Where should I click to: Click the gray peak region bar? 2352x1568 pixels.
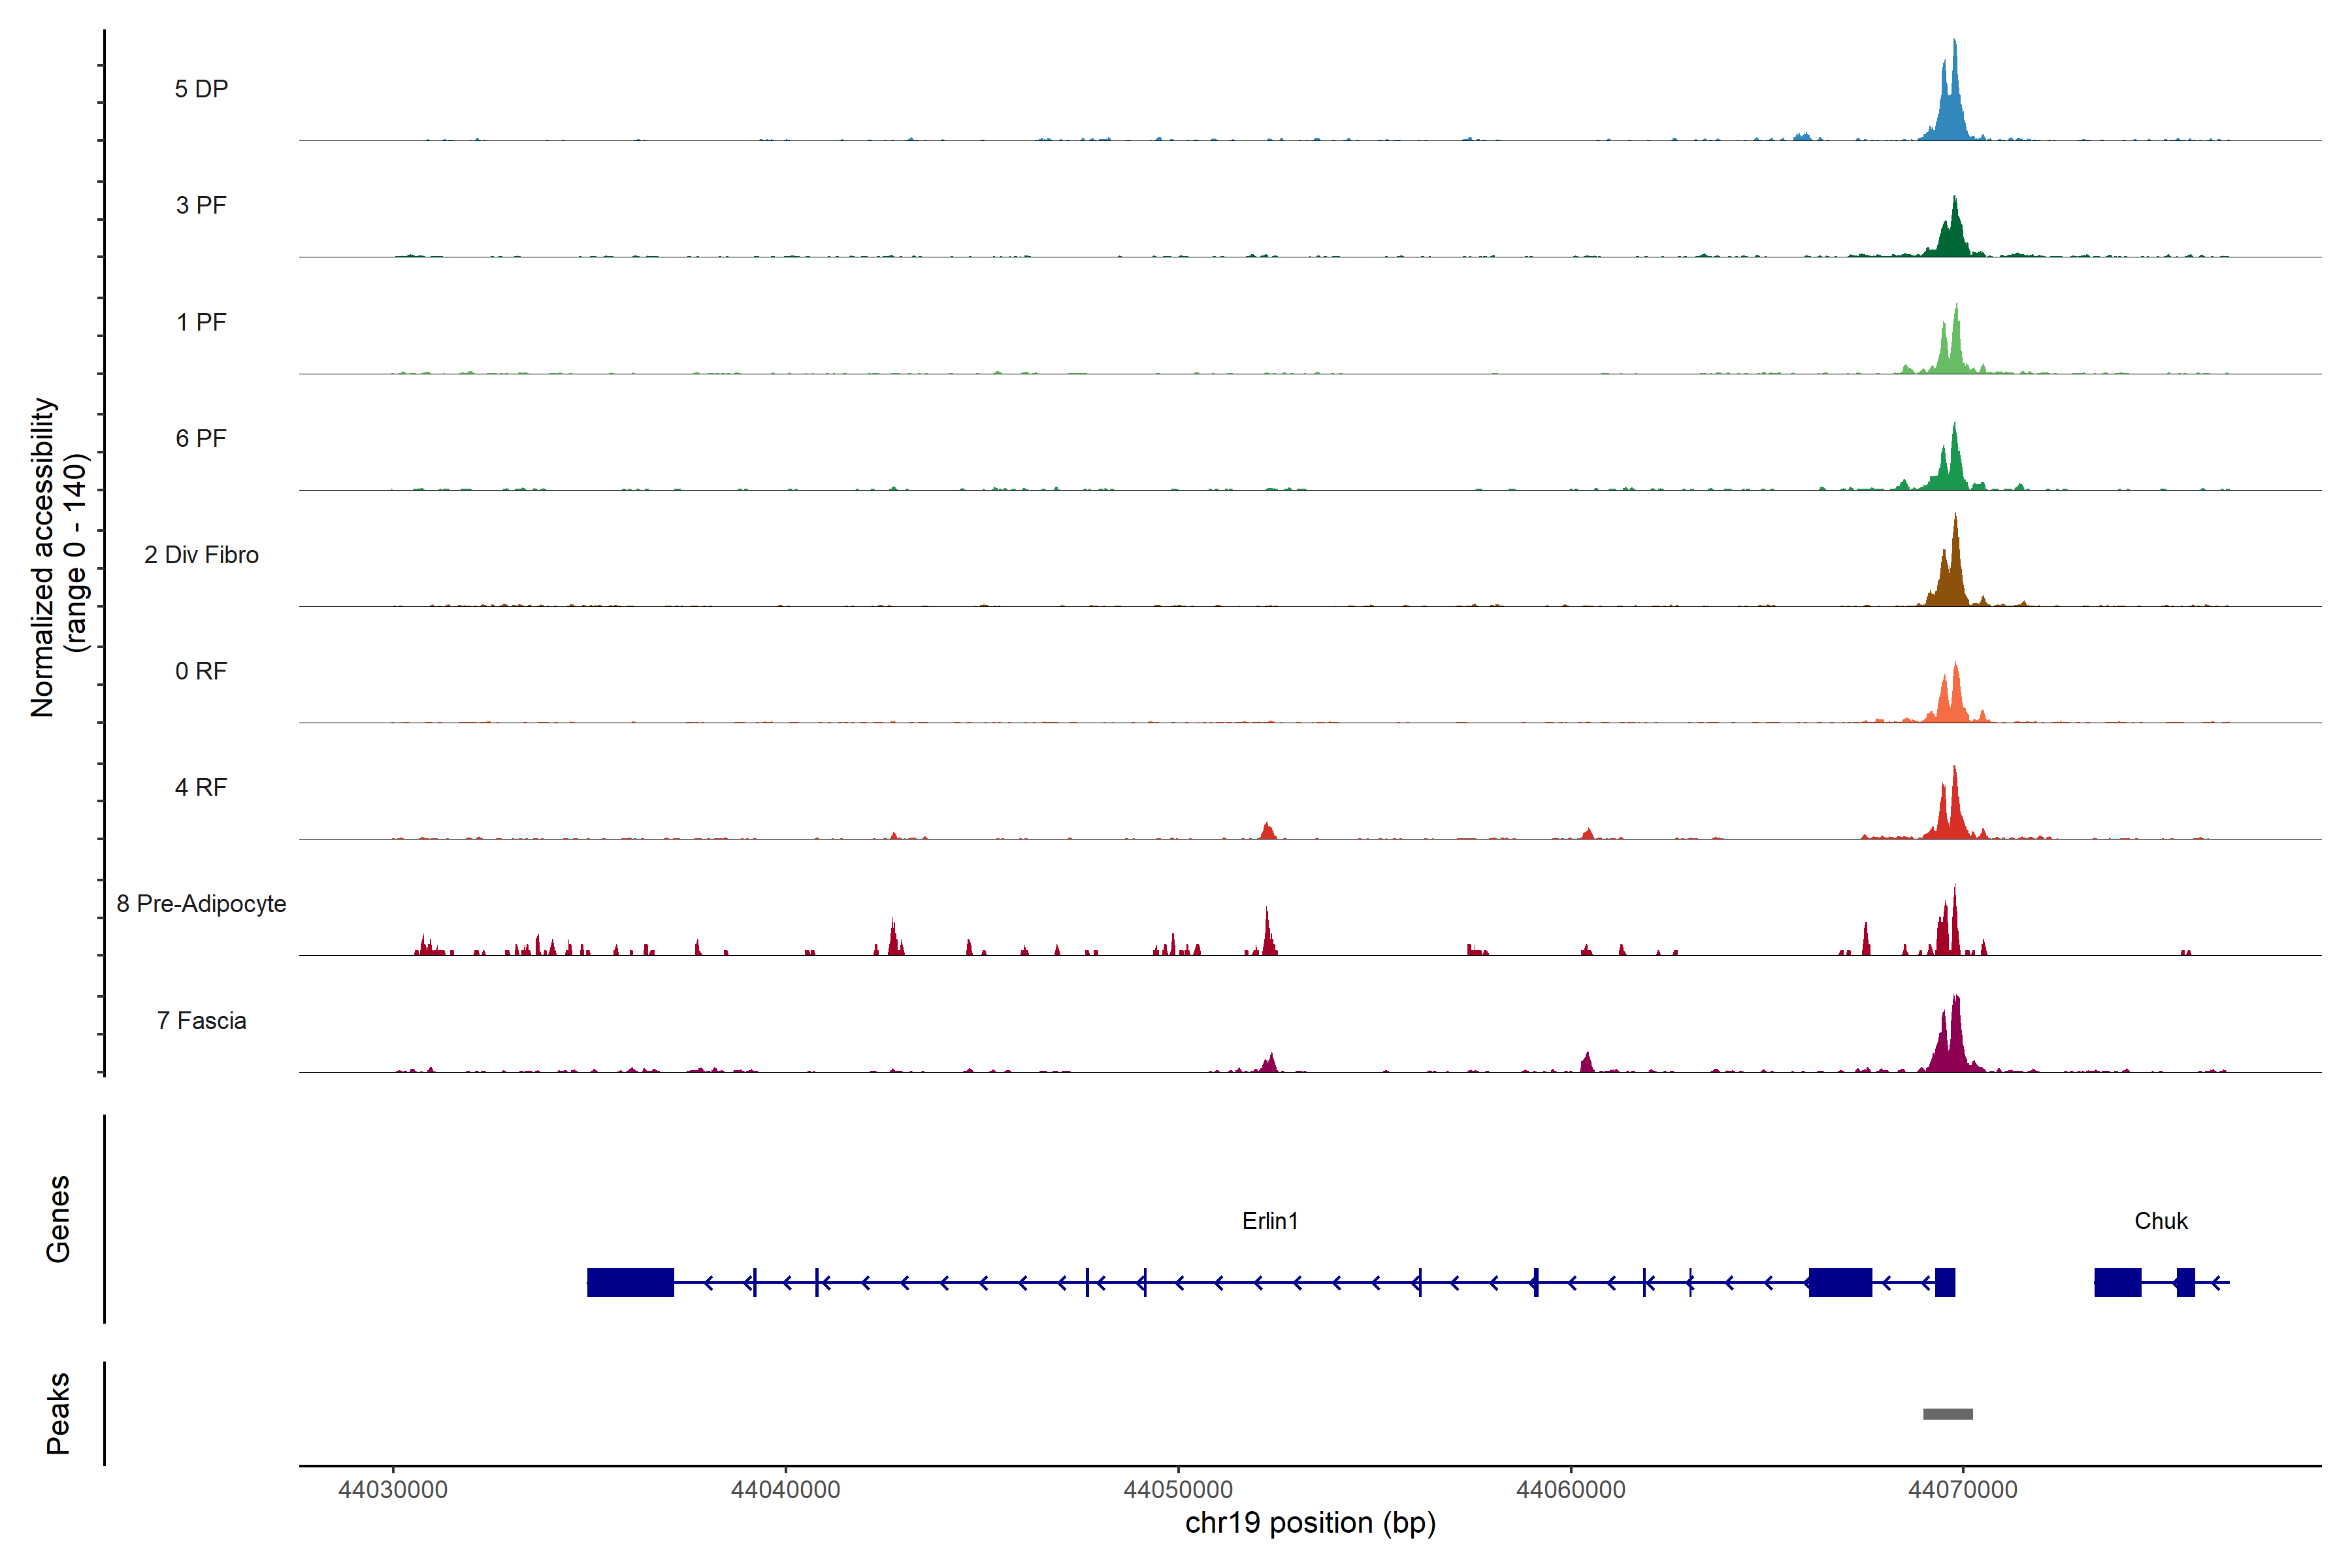click(x=1948, y=1414)
